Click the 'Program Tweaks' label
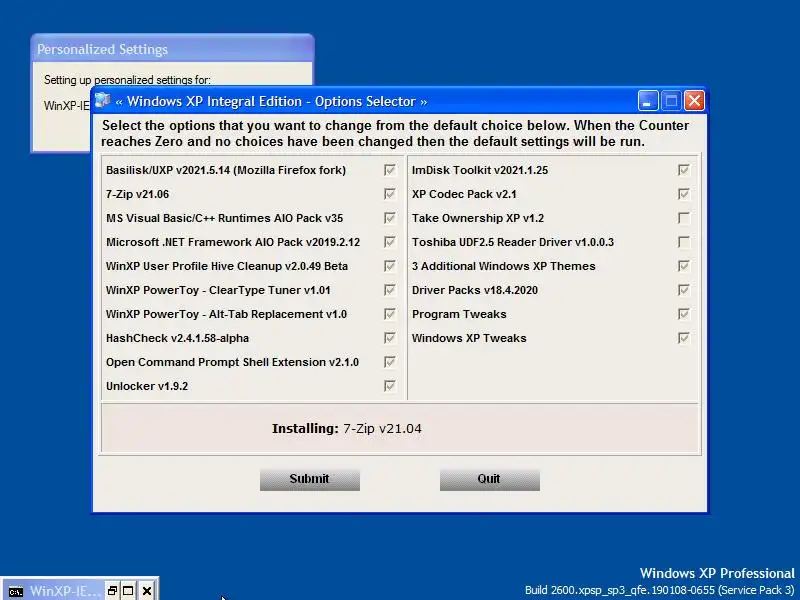This screenshot has width=800, height=600. pos(459,314)
